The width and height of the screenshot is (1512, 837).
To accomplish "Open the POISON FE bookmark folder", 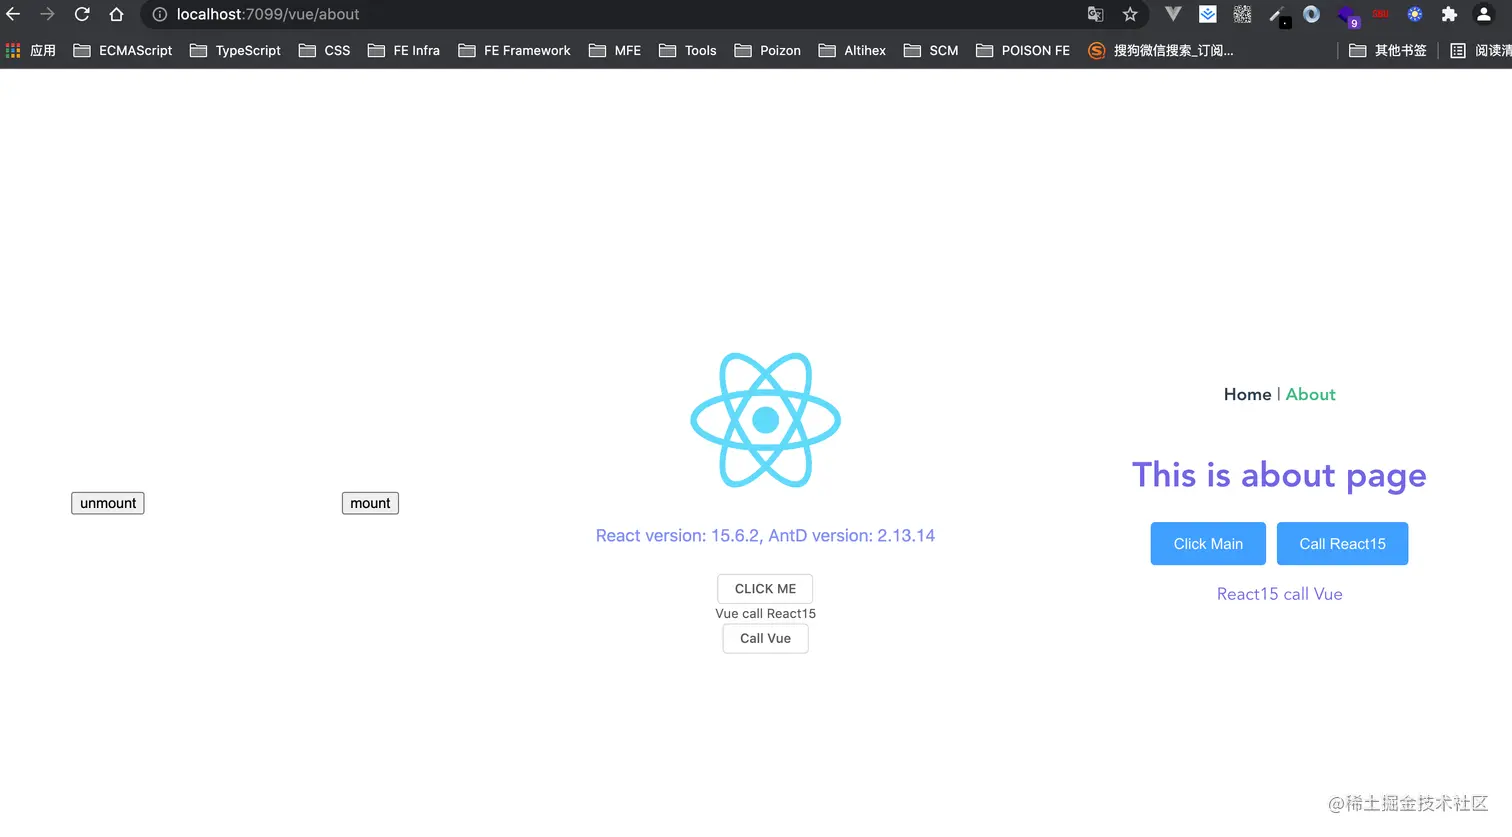I will (x=1022, y=50).
